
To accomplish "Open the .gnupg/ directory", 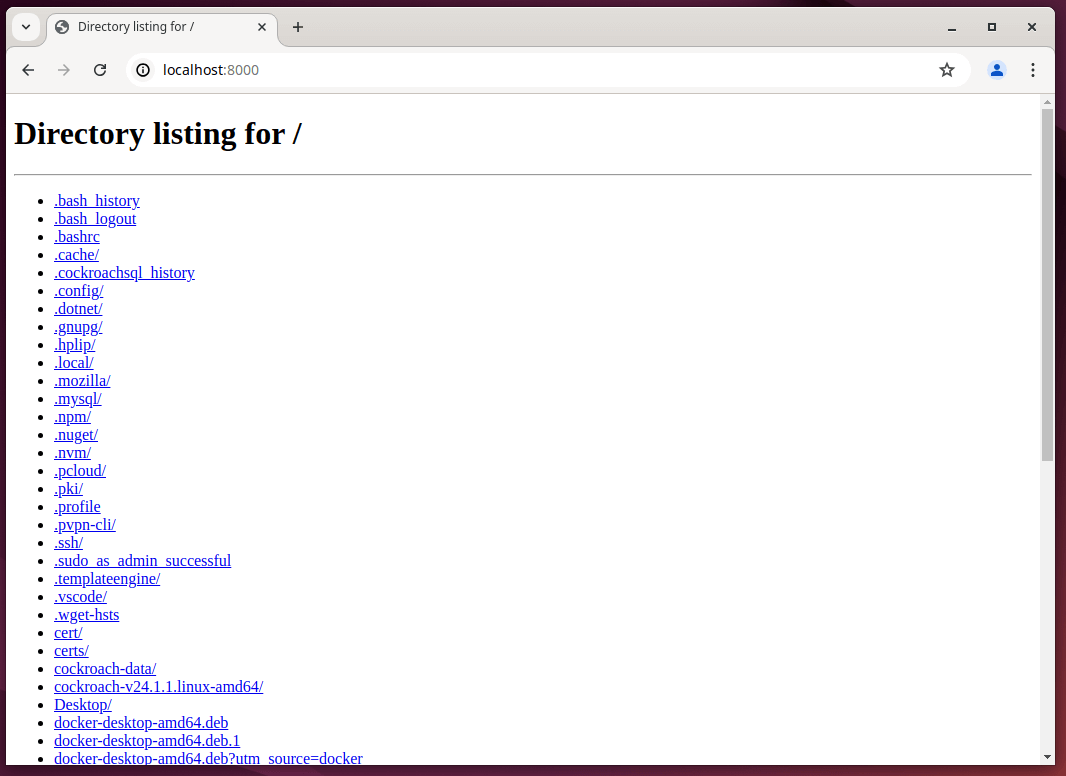I will coord(78,327).
